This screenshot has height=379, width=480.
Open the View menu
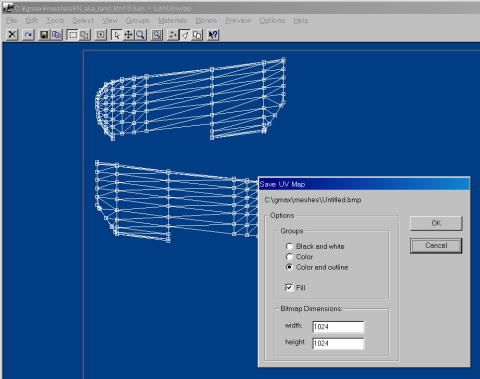point(110,20)
